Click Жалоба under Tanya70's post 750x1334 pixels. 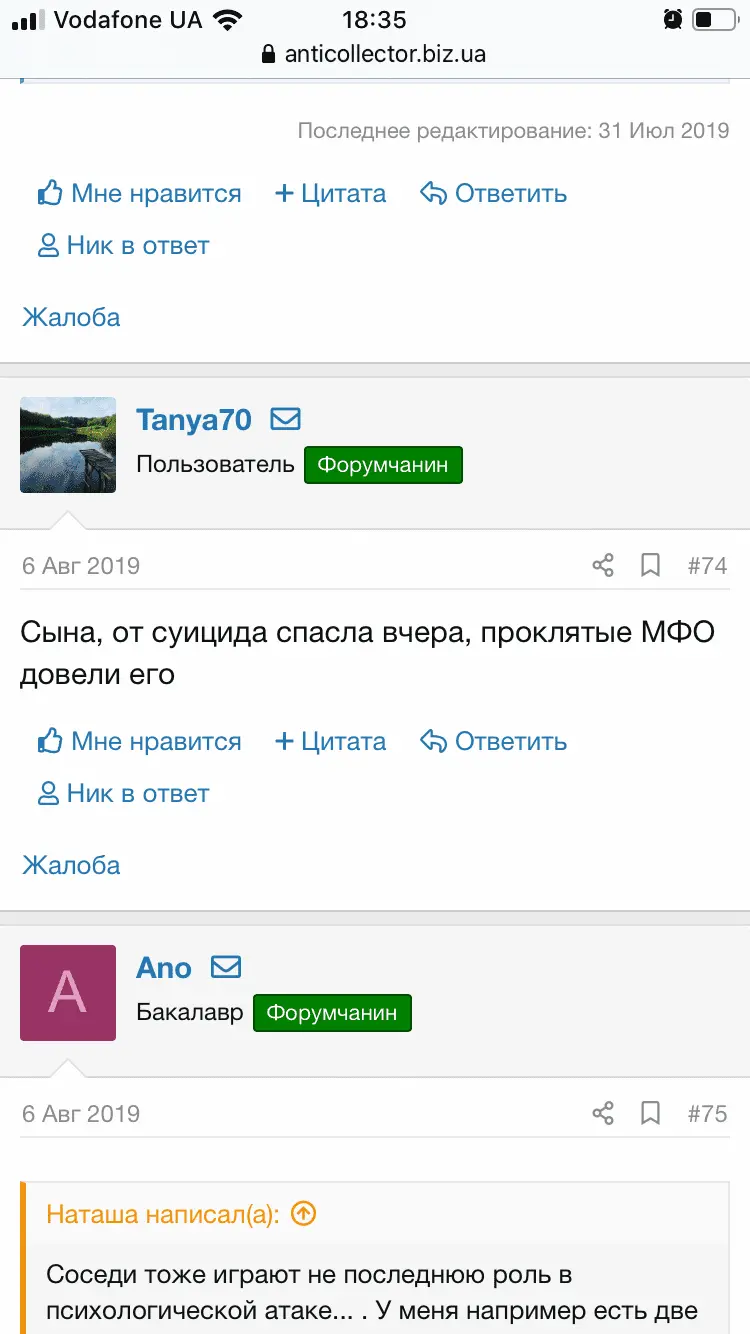(71, 864)
